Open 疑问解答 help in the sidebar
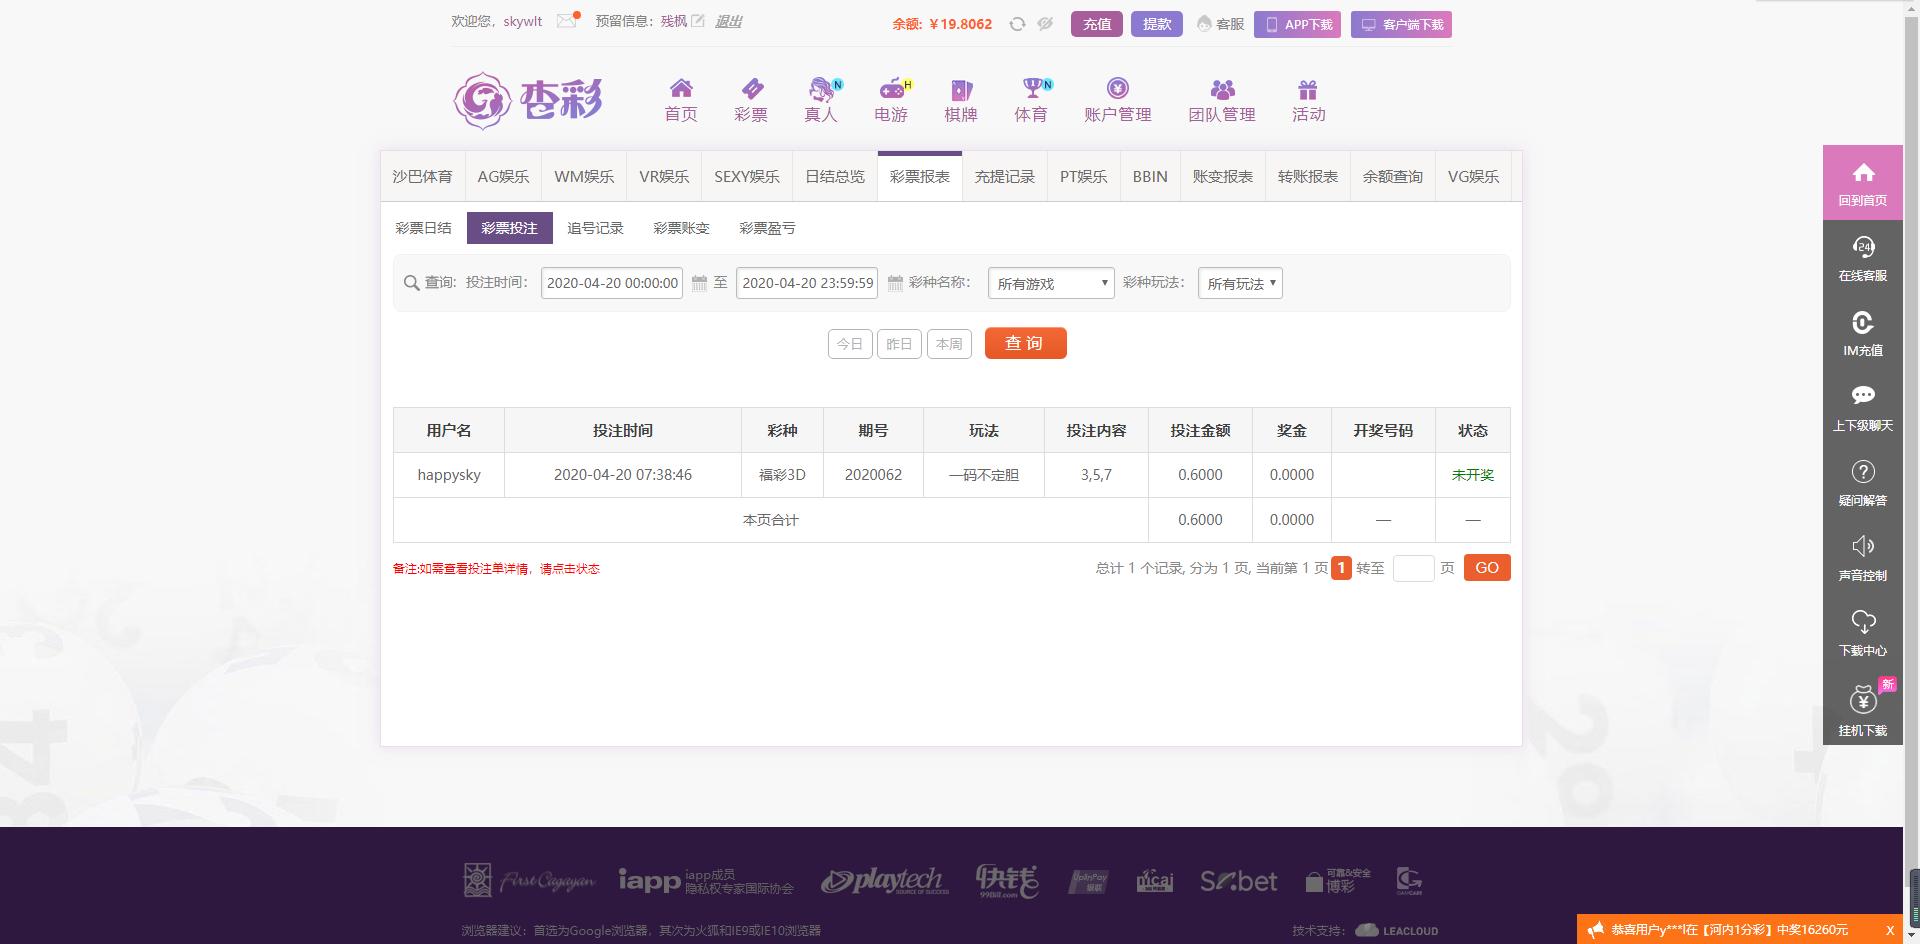The height and width of the screenshot is (944, 1920). coord(1862,484)
